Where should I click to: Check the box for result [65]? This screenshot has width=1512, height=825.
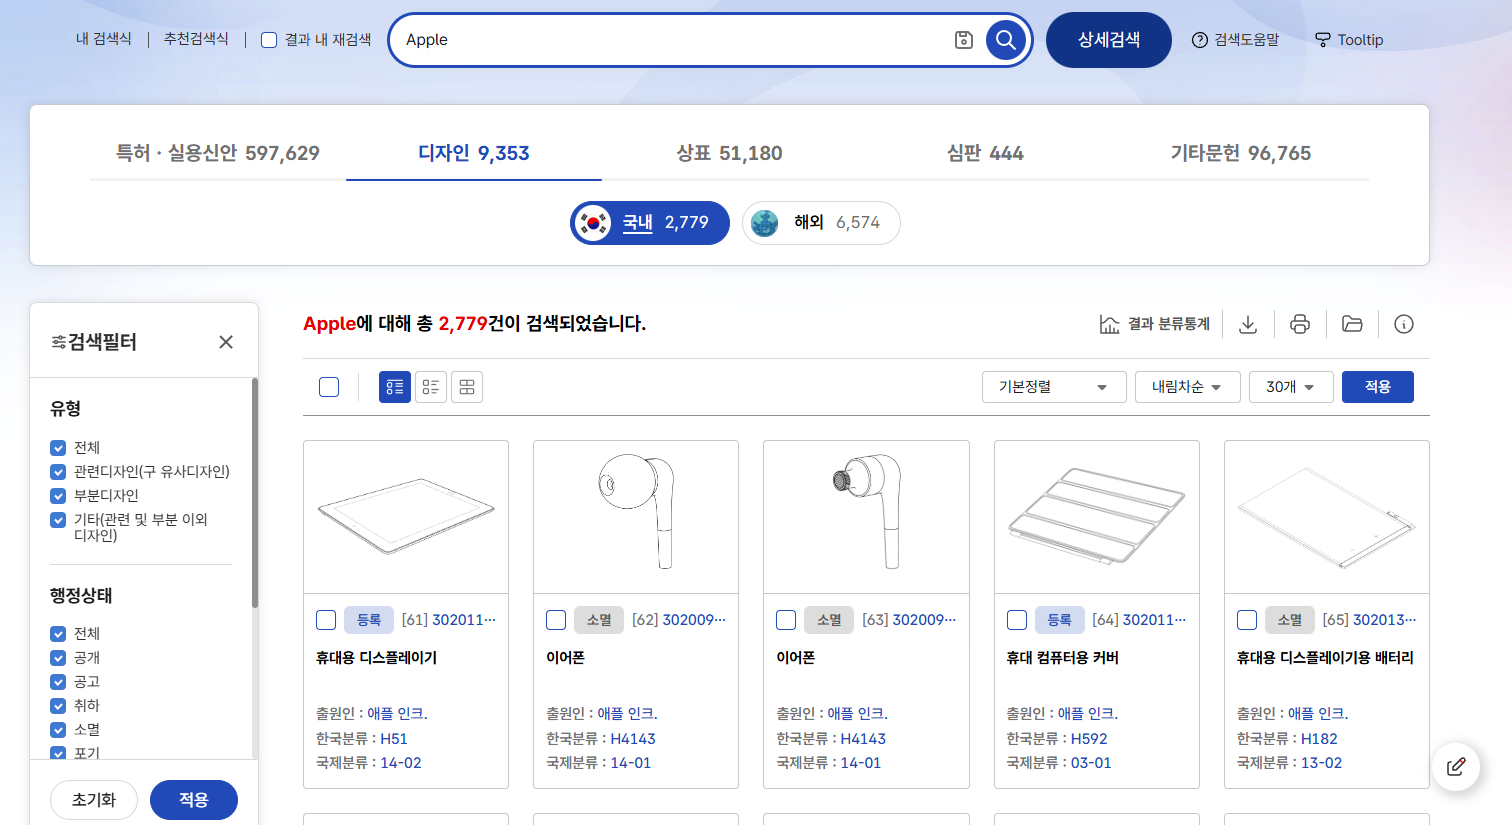[1247, 620]
